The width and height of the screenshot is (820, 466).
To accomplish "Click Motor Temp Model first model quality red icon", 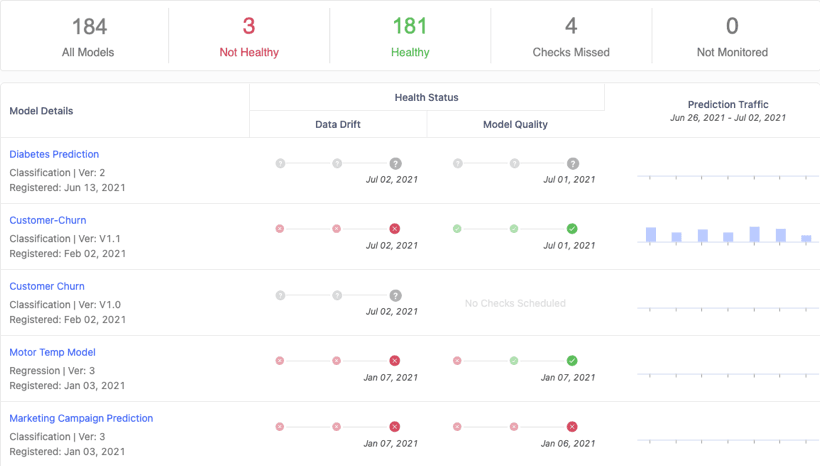I will [457, 360].
